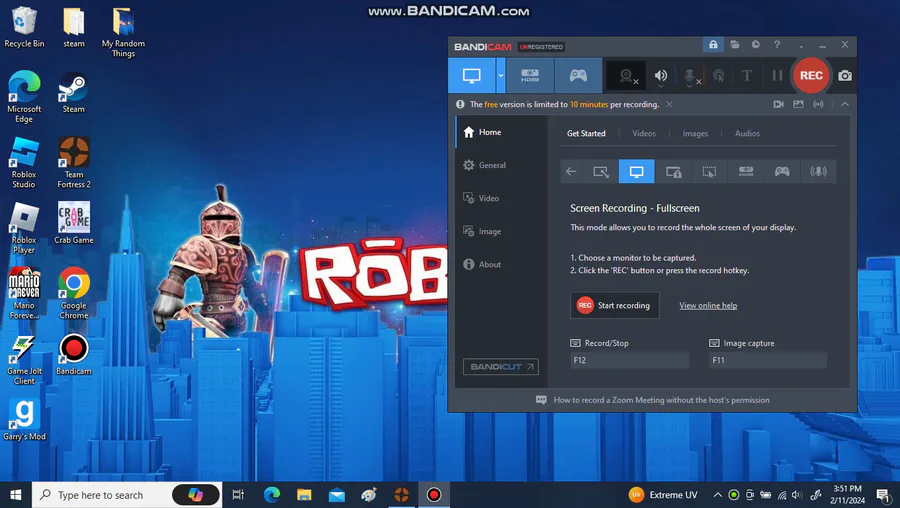Open File Explorer from taskbar
Image resolution: width=900 pixels, height=508 pixels.
click(x=304, y=495)
